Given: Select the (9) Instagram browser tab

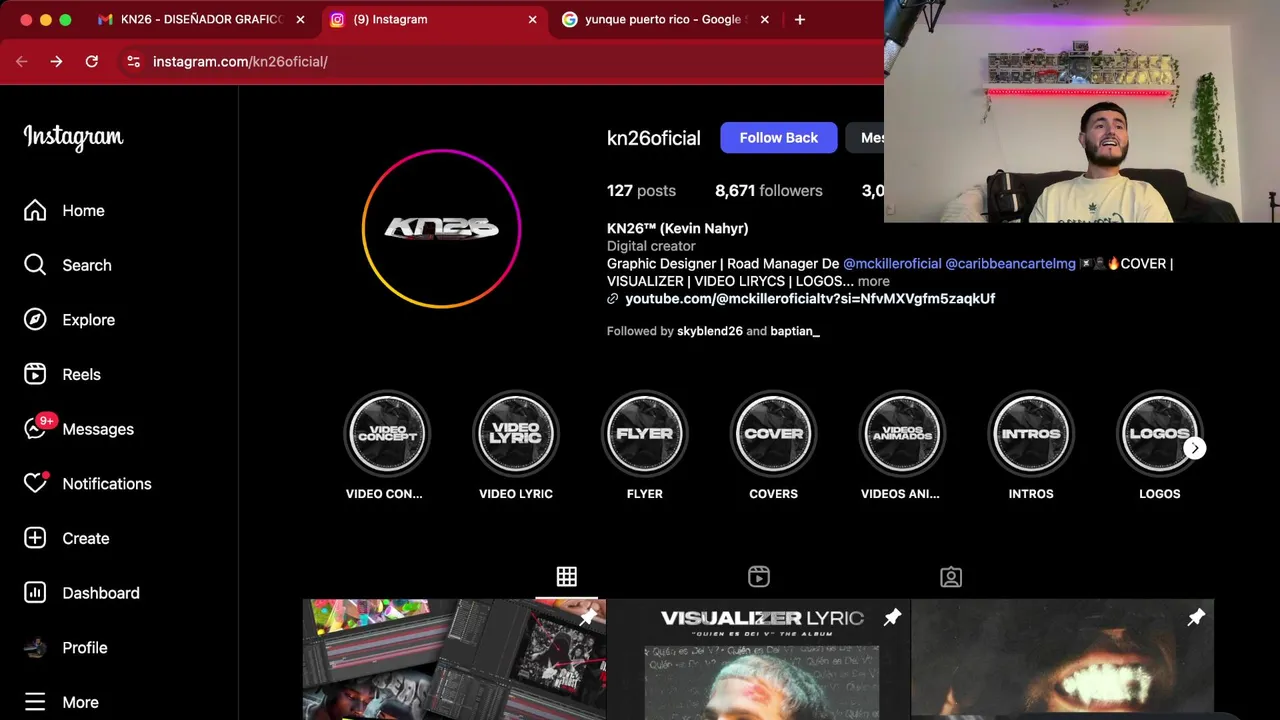Looking at the screenshot, I should [x=390, y=19].
